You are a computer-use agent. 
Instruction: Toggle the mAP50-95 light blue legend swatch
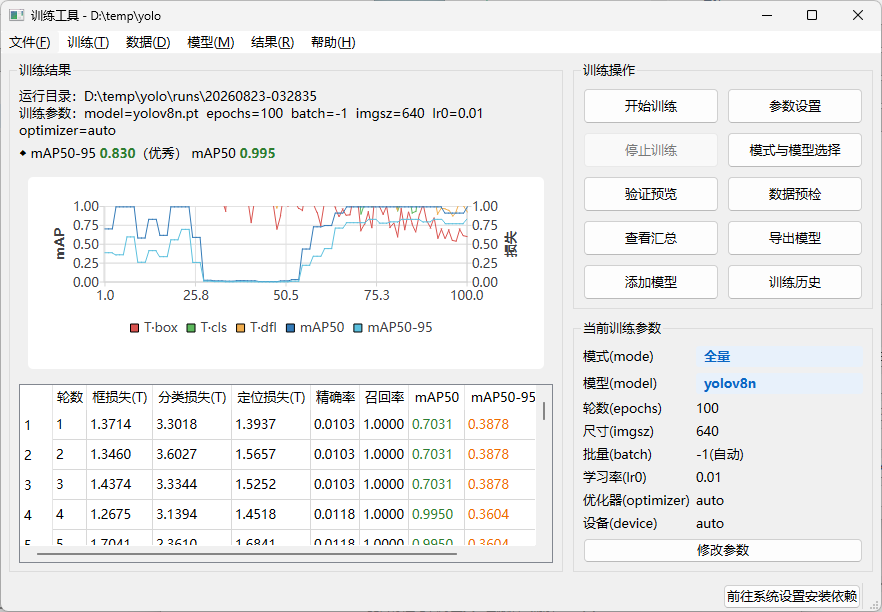358,328
